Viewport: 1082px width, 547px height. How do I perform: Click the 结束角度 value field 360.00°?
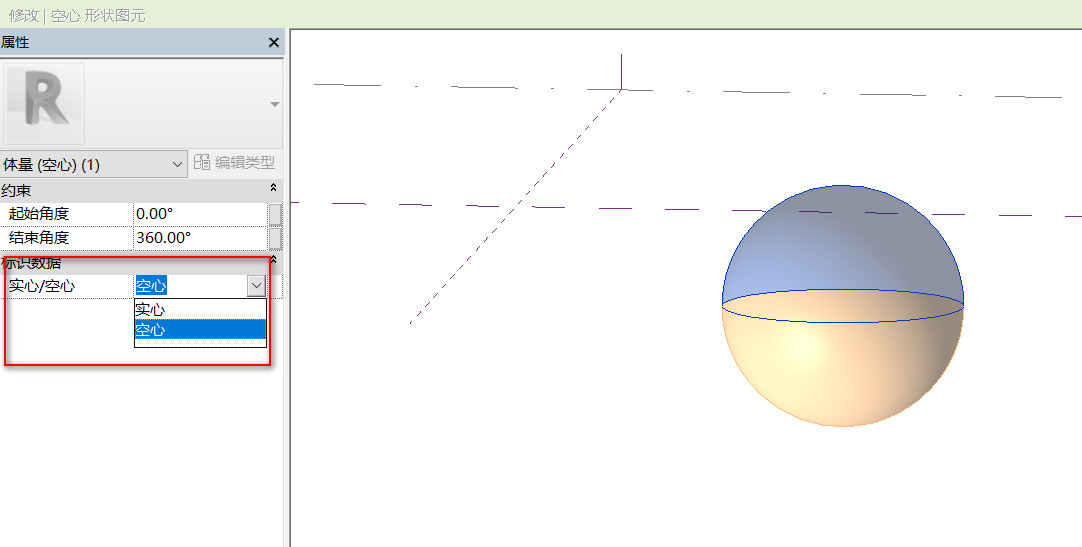(x=200, y=238)
